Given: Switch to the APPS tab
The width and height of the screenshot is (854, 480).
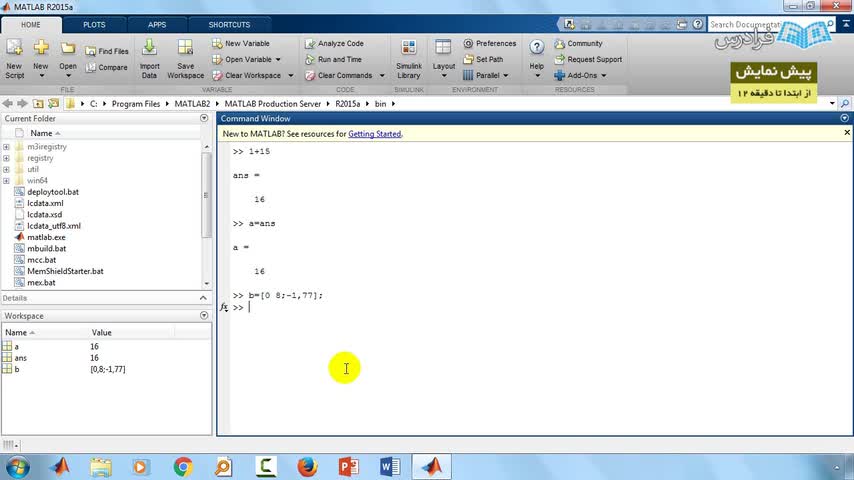Looking at the screenshot, I should (157, 25).
